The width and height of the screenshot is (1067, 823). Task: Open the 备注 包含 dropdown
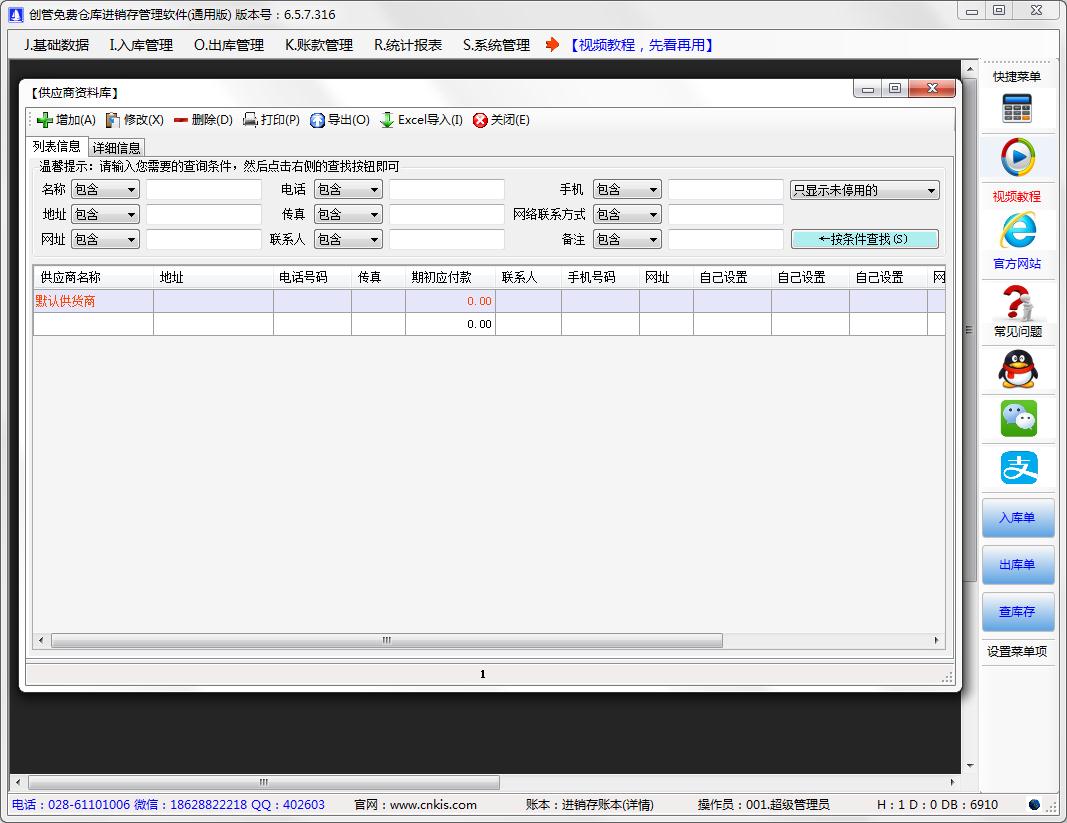tap(627, 238)
